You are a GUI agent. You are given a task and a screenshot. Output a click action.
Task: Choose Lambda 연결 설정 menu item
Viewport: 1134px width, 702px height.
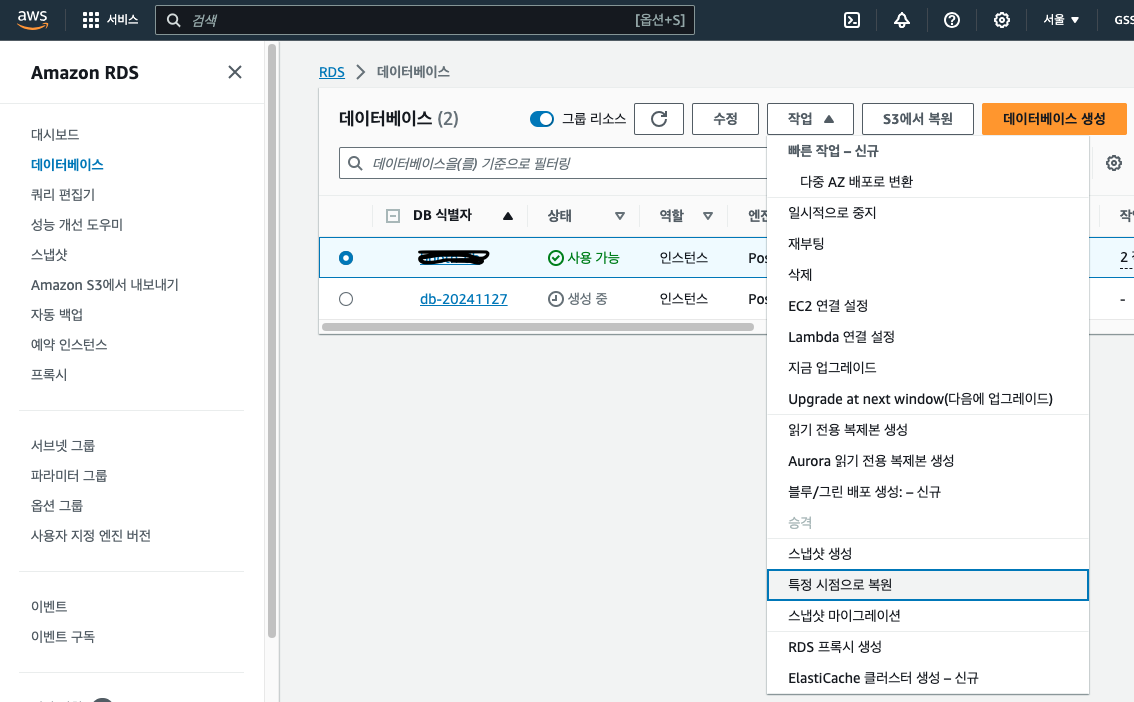[x=928, y=337]
